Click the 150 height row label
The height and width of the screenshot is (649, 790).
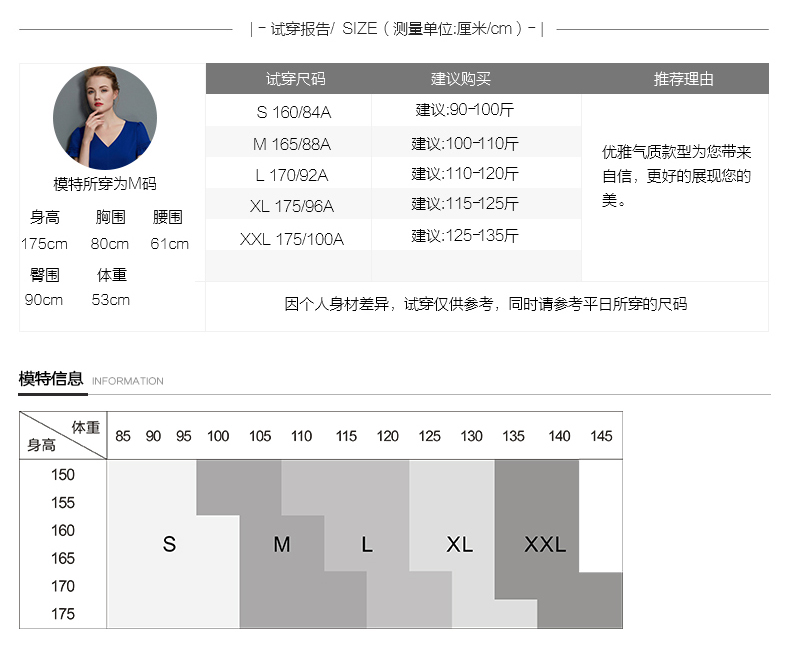pos(63,474)
